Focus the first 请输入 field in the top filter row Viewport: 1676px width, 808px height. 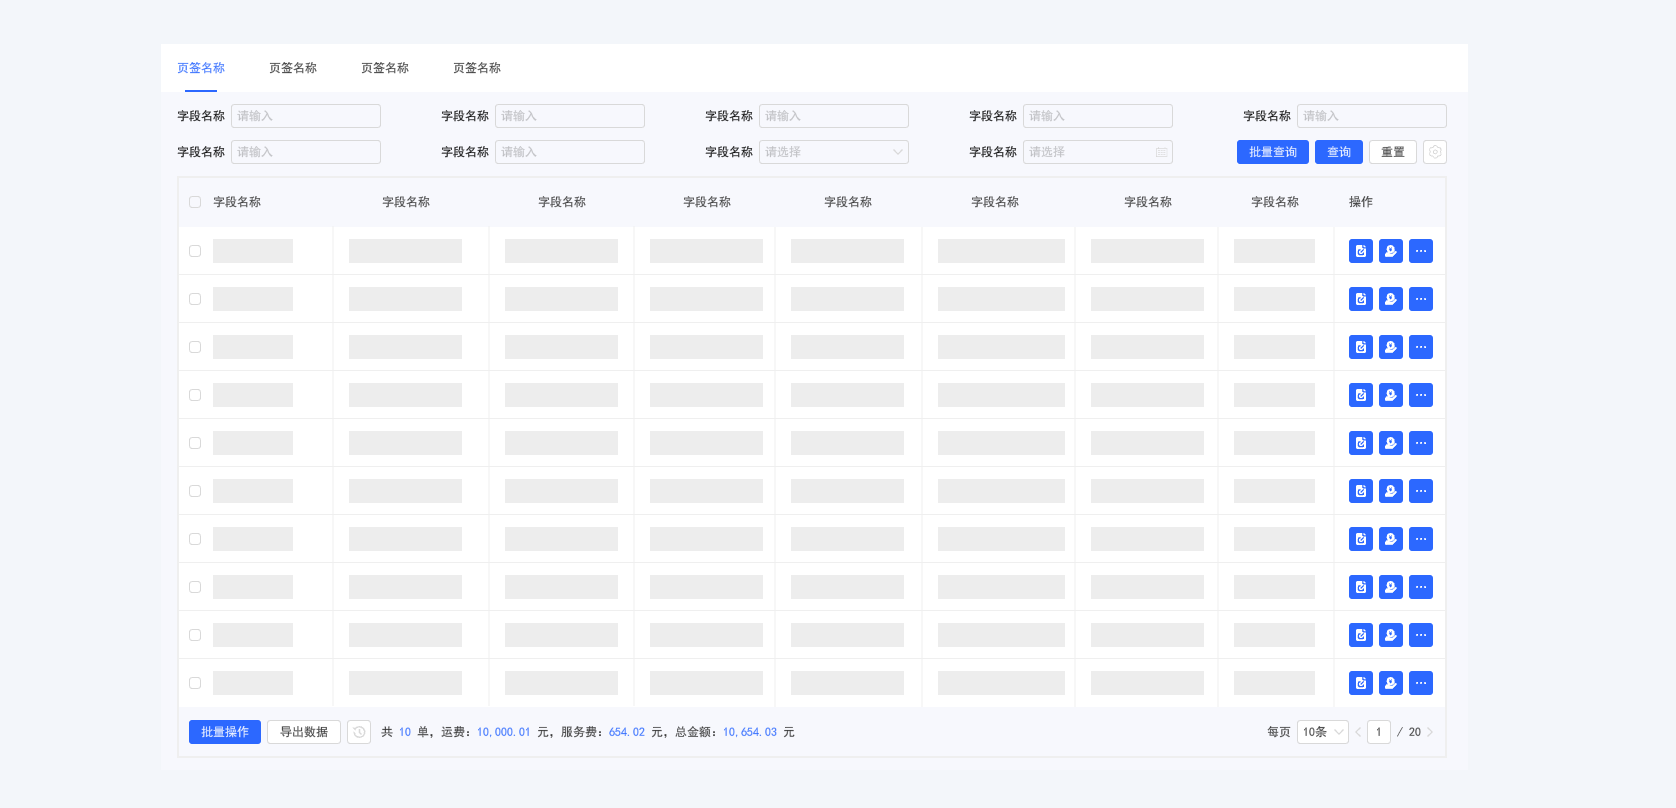pos(305,116)
